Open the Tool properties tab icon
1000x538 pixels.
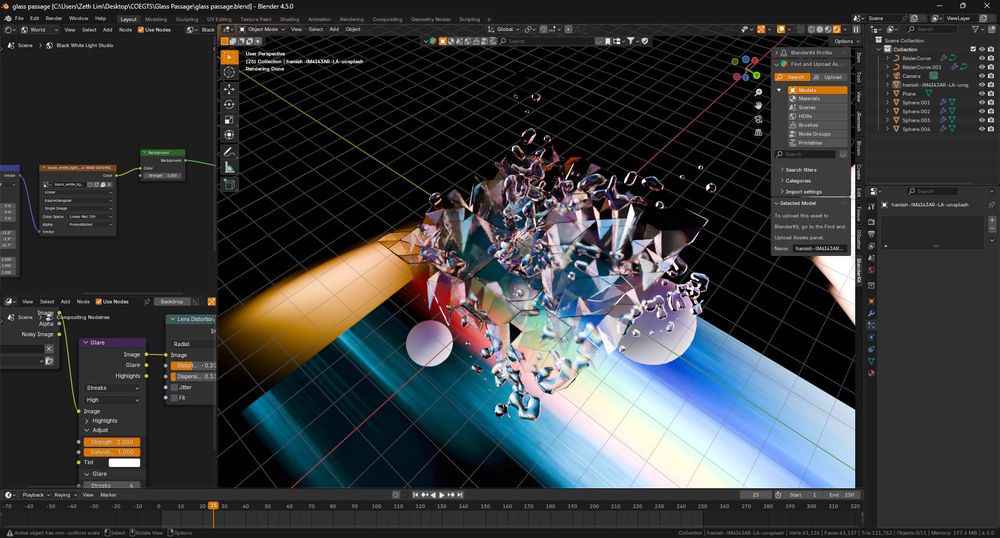[x=871, y=207]
